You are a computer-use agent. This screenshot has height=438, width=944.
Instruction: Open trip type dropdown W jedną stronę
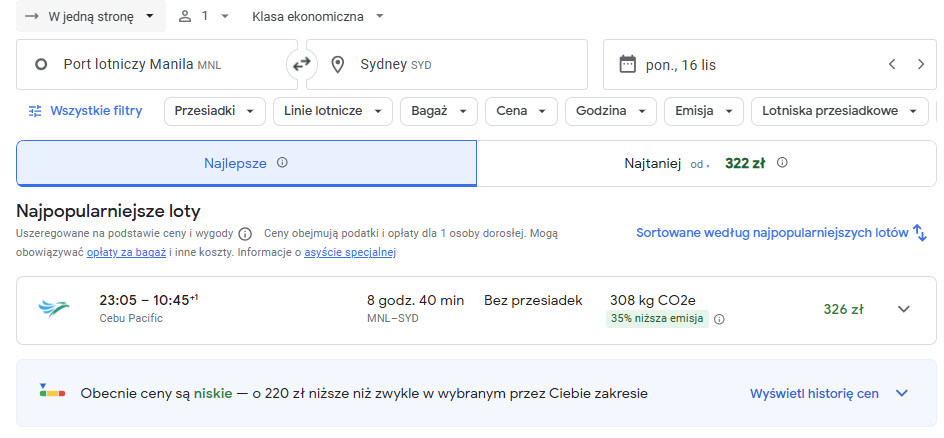tap(91, 16)
